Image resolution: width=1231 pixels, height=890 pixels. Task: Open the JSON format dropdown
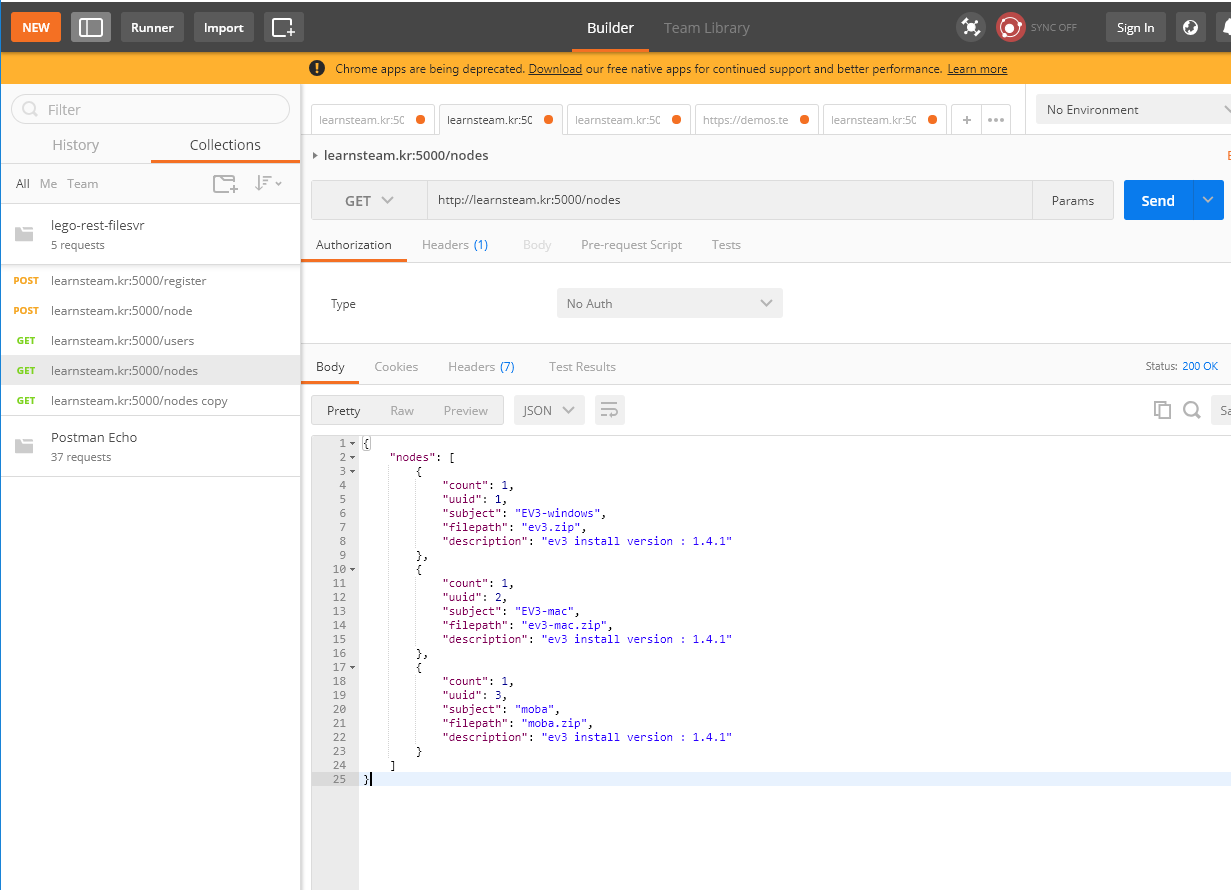coord(548,410)
